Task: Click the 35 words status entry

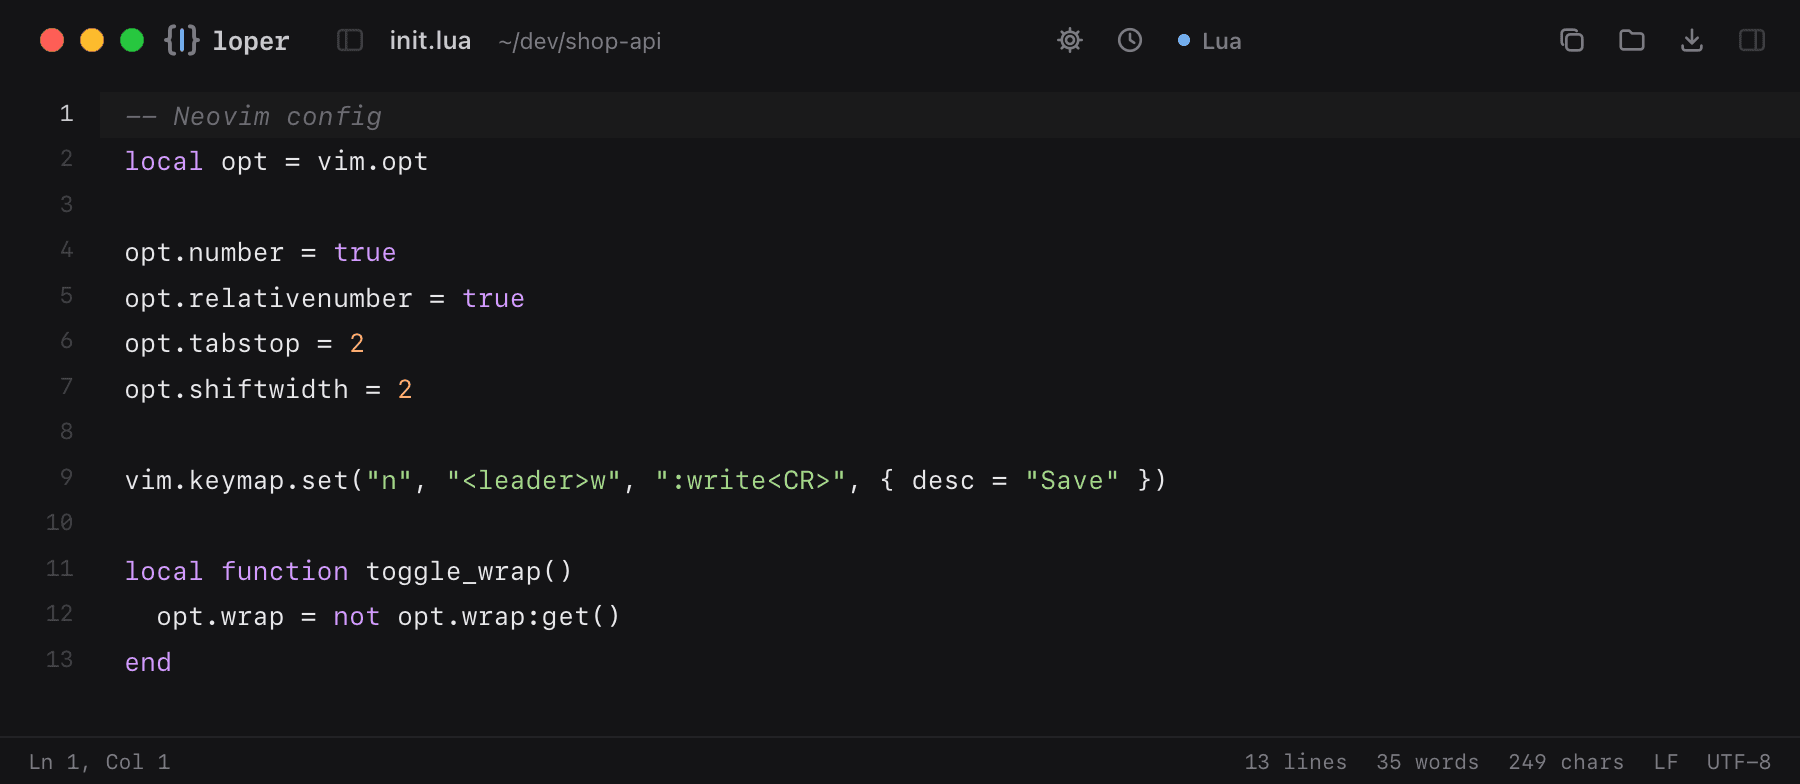Action: pos(1428,762)
